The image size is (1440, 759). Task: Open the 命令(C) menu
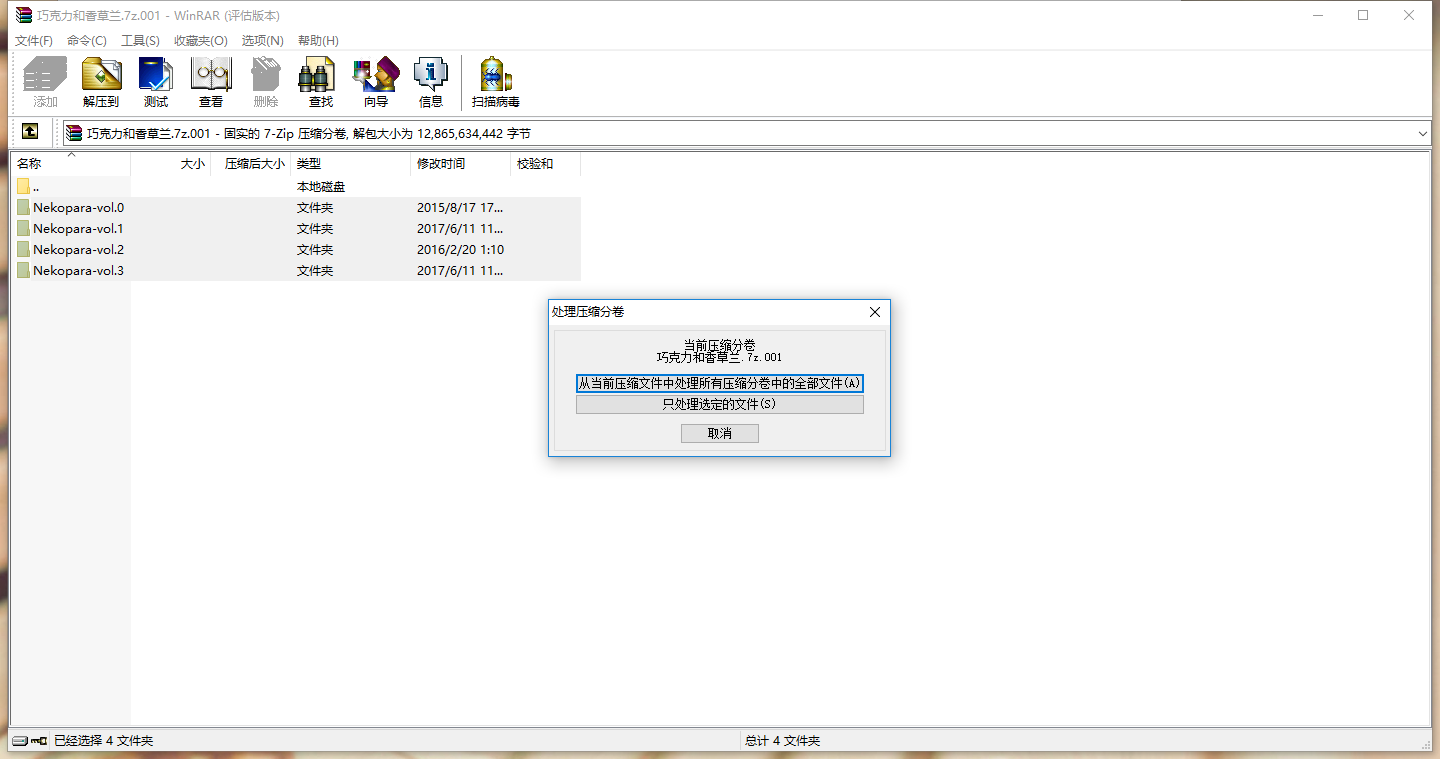click(x=87, y=41)
